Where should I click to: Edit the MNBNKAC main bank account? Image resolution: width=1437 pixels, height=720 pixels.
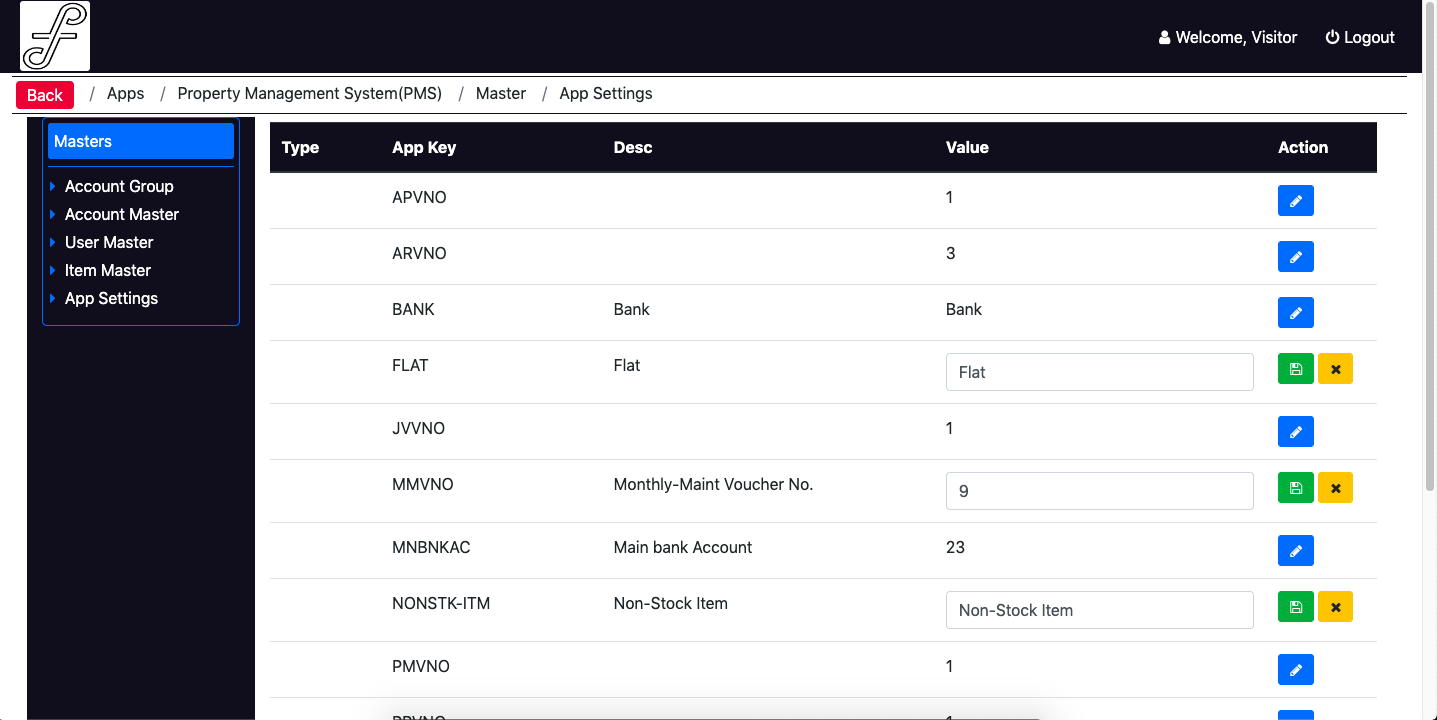pyautogui.click(x=1295, y=551)
